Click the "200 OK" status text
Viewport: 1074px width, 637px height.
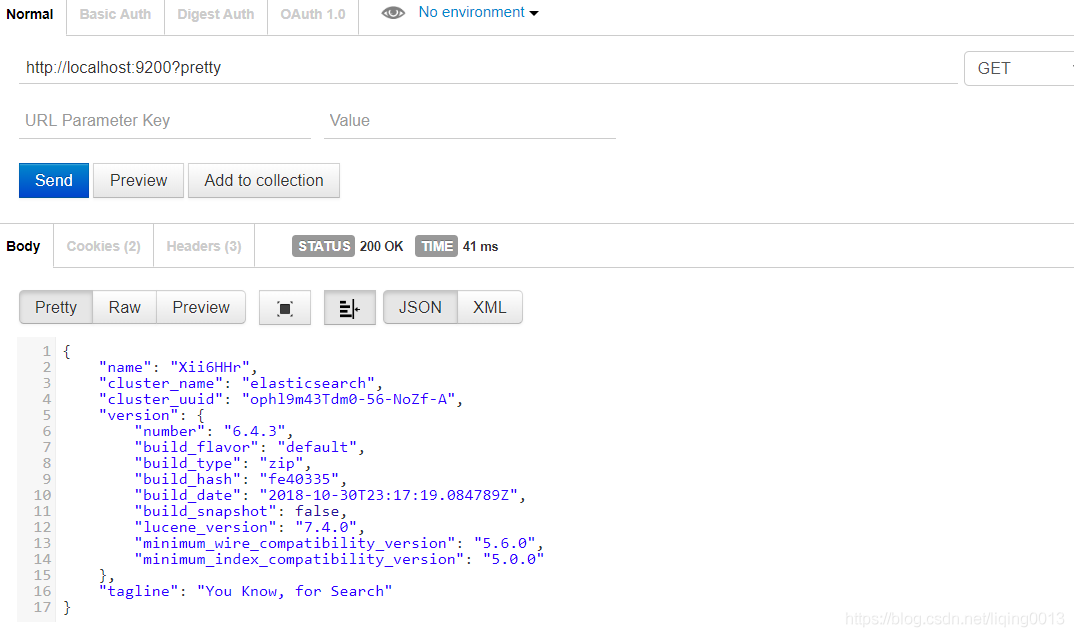382,247
